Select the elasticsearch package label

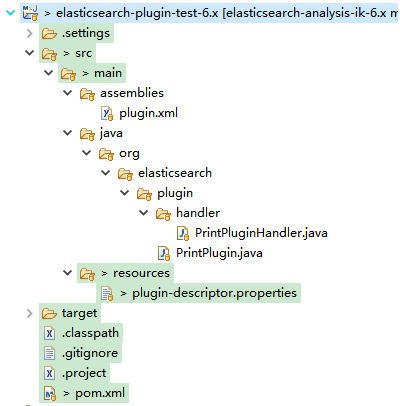pos(175,173)
